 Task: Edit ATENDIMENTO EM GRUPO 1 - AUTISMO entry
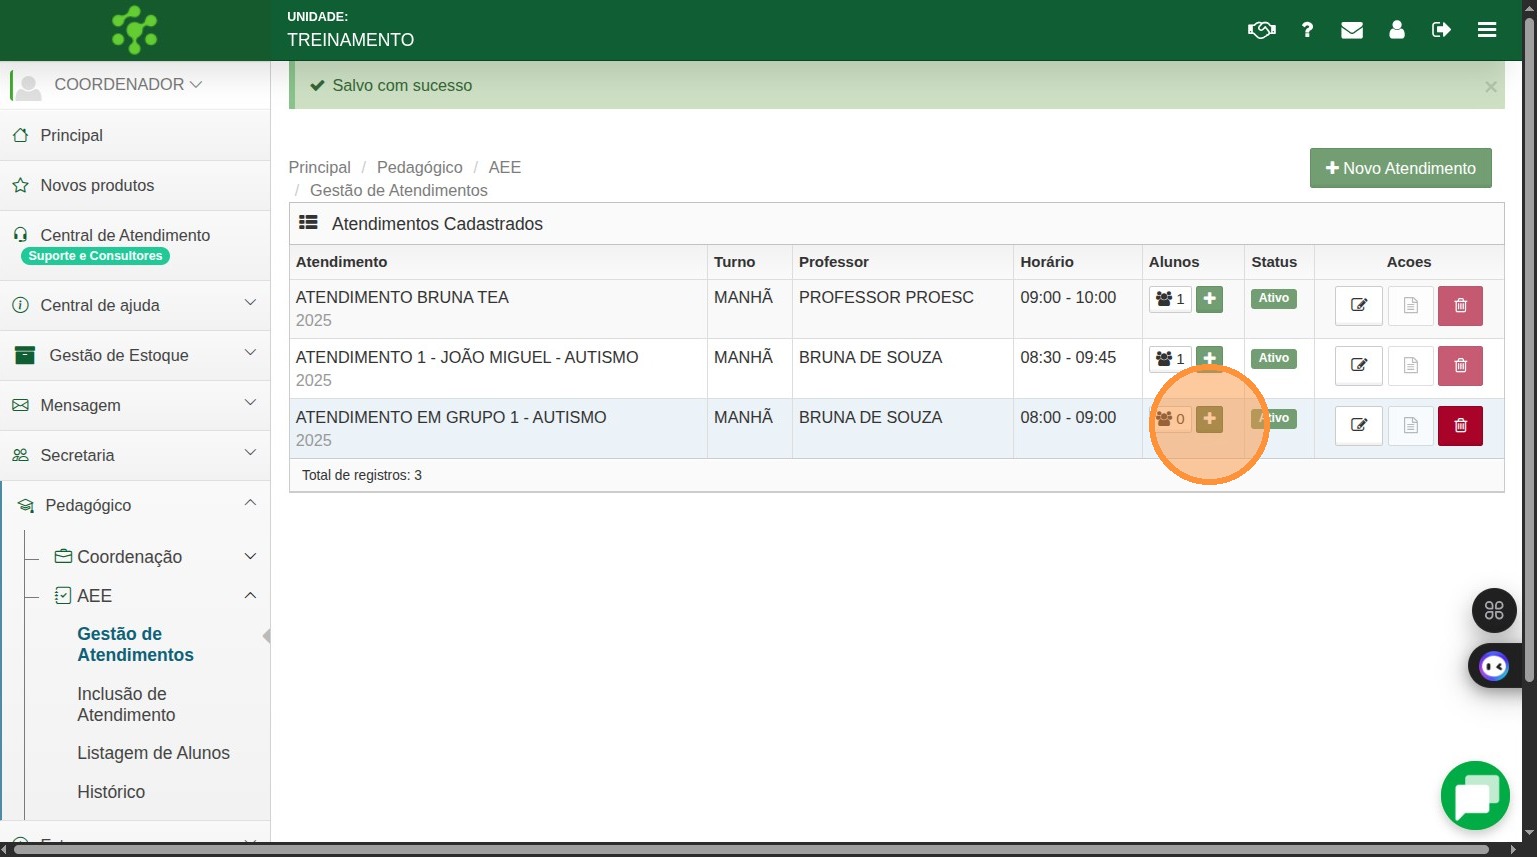[1358, 426]
